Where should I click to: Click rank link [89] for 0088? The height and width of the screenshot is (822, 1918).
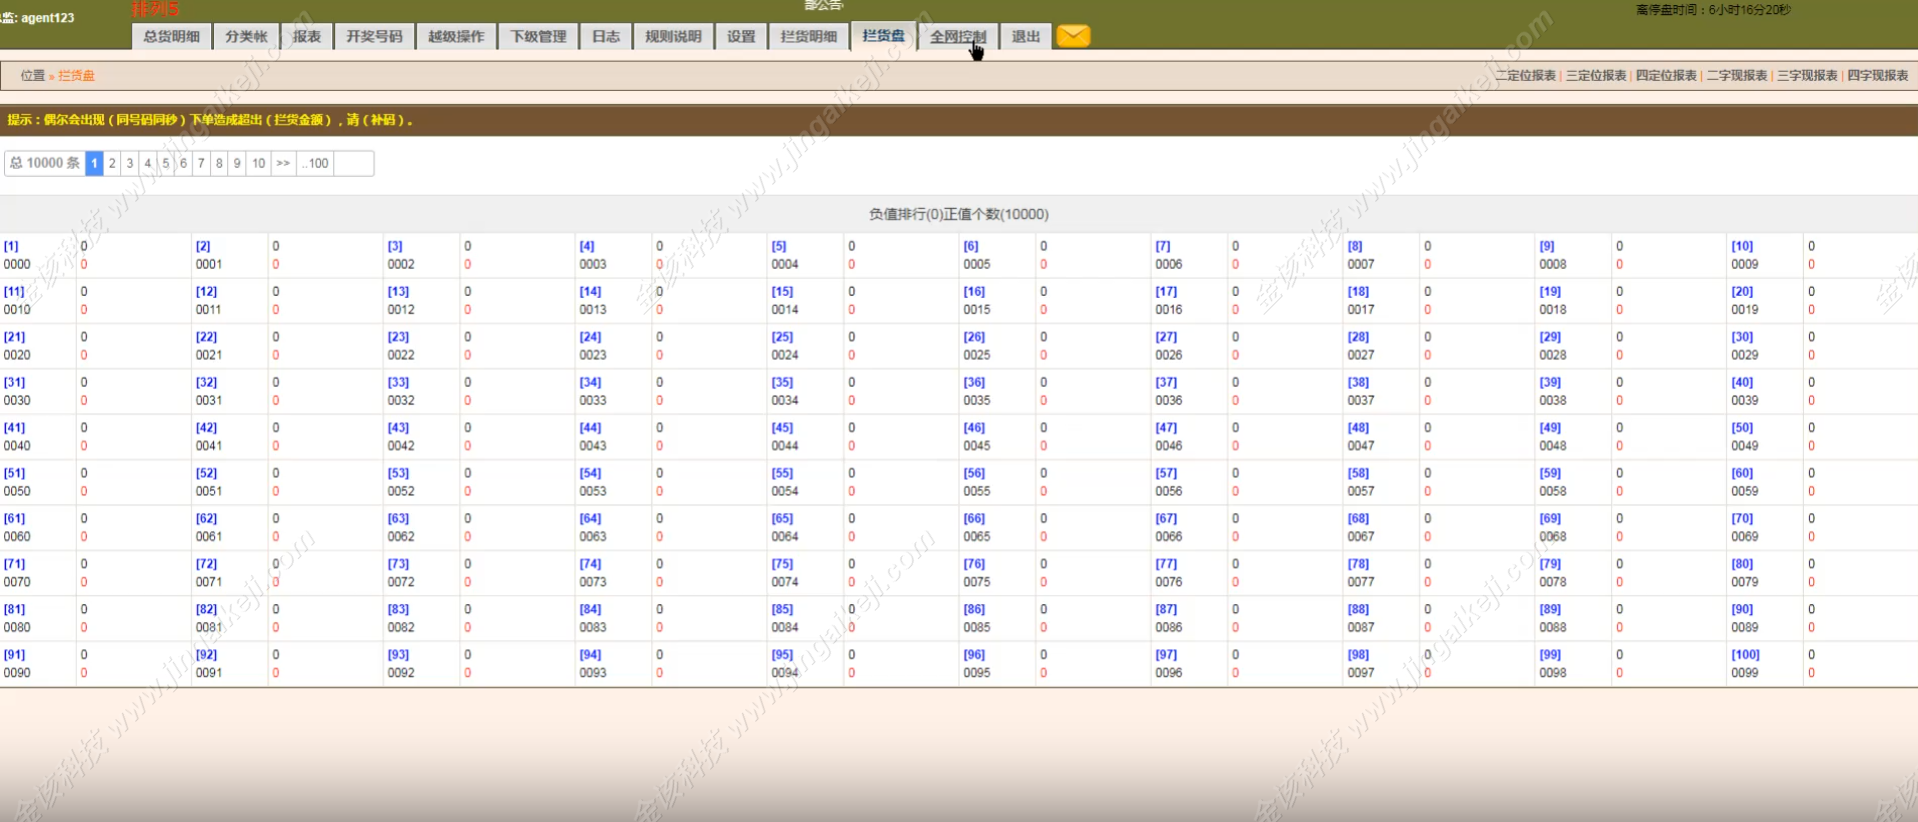[1550, 609]
